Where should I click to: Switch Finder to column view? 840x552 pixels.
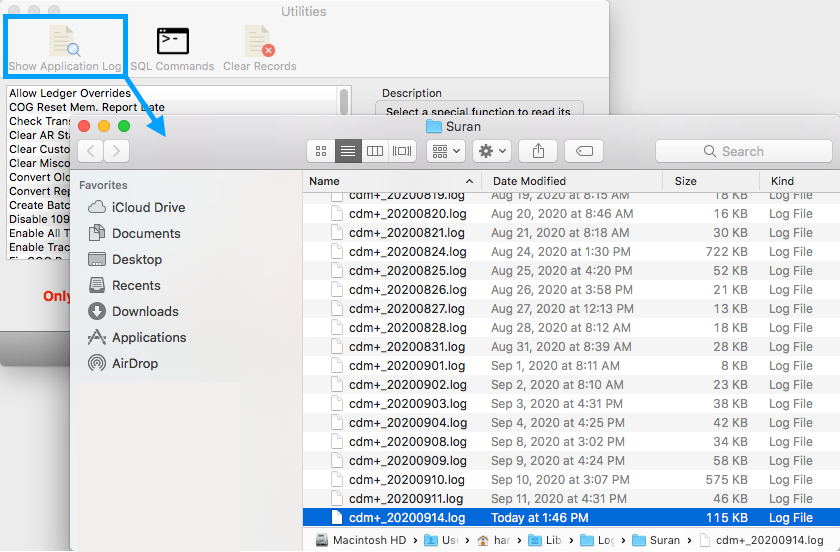coord(375,151)
